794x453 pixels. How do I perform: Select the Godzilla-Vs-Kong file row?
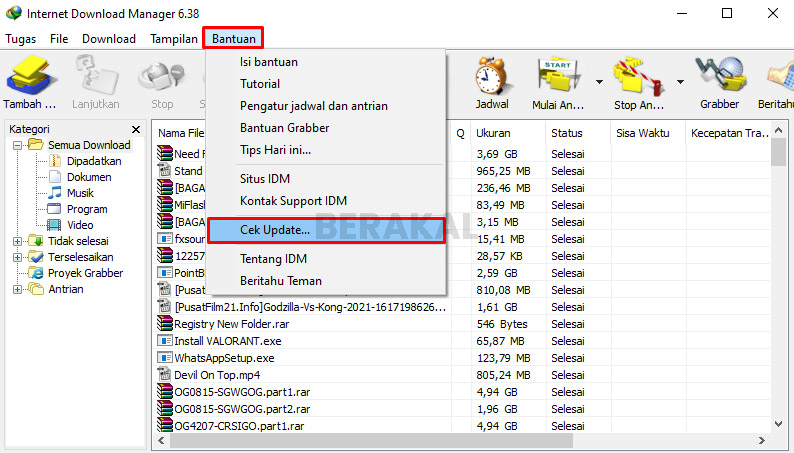point(310,307)
